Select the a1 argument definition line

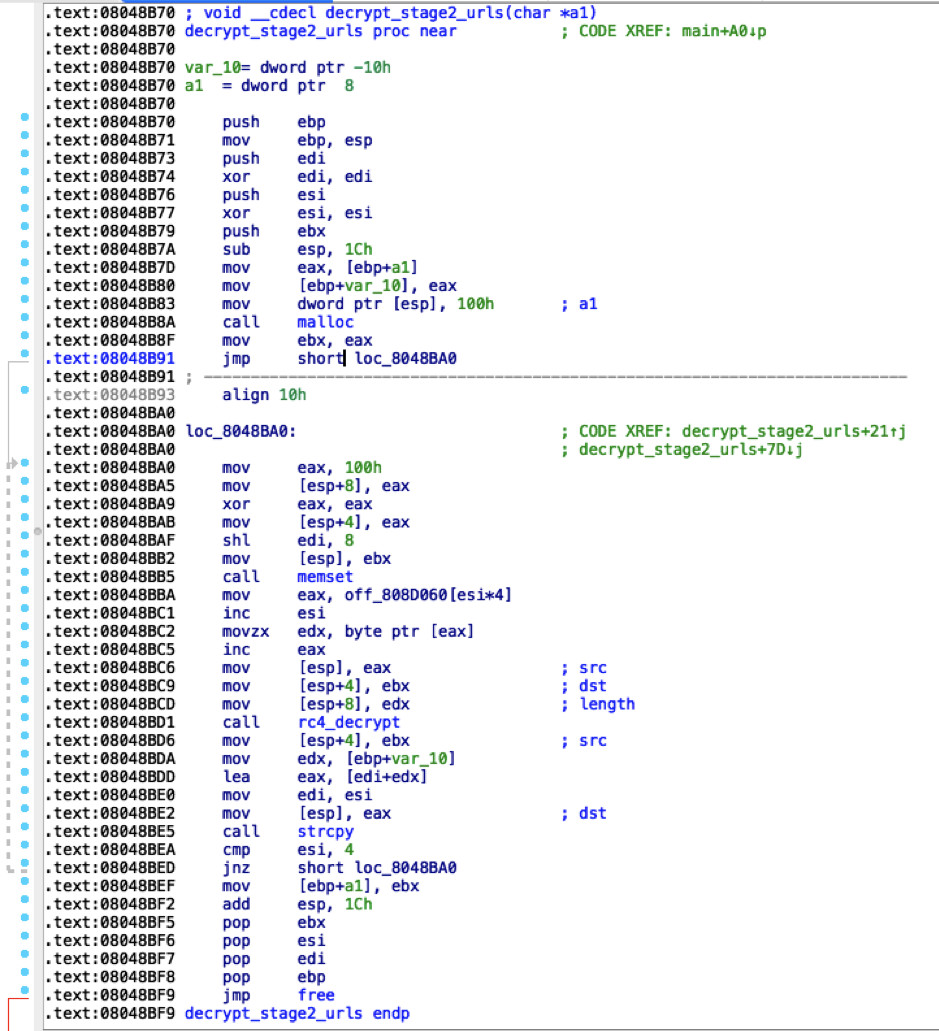269,85
